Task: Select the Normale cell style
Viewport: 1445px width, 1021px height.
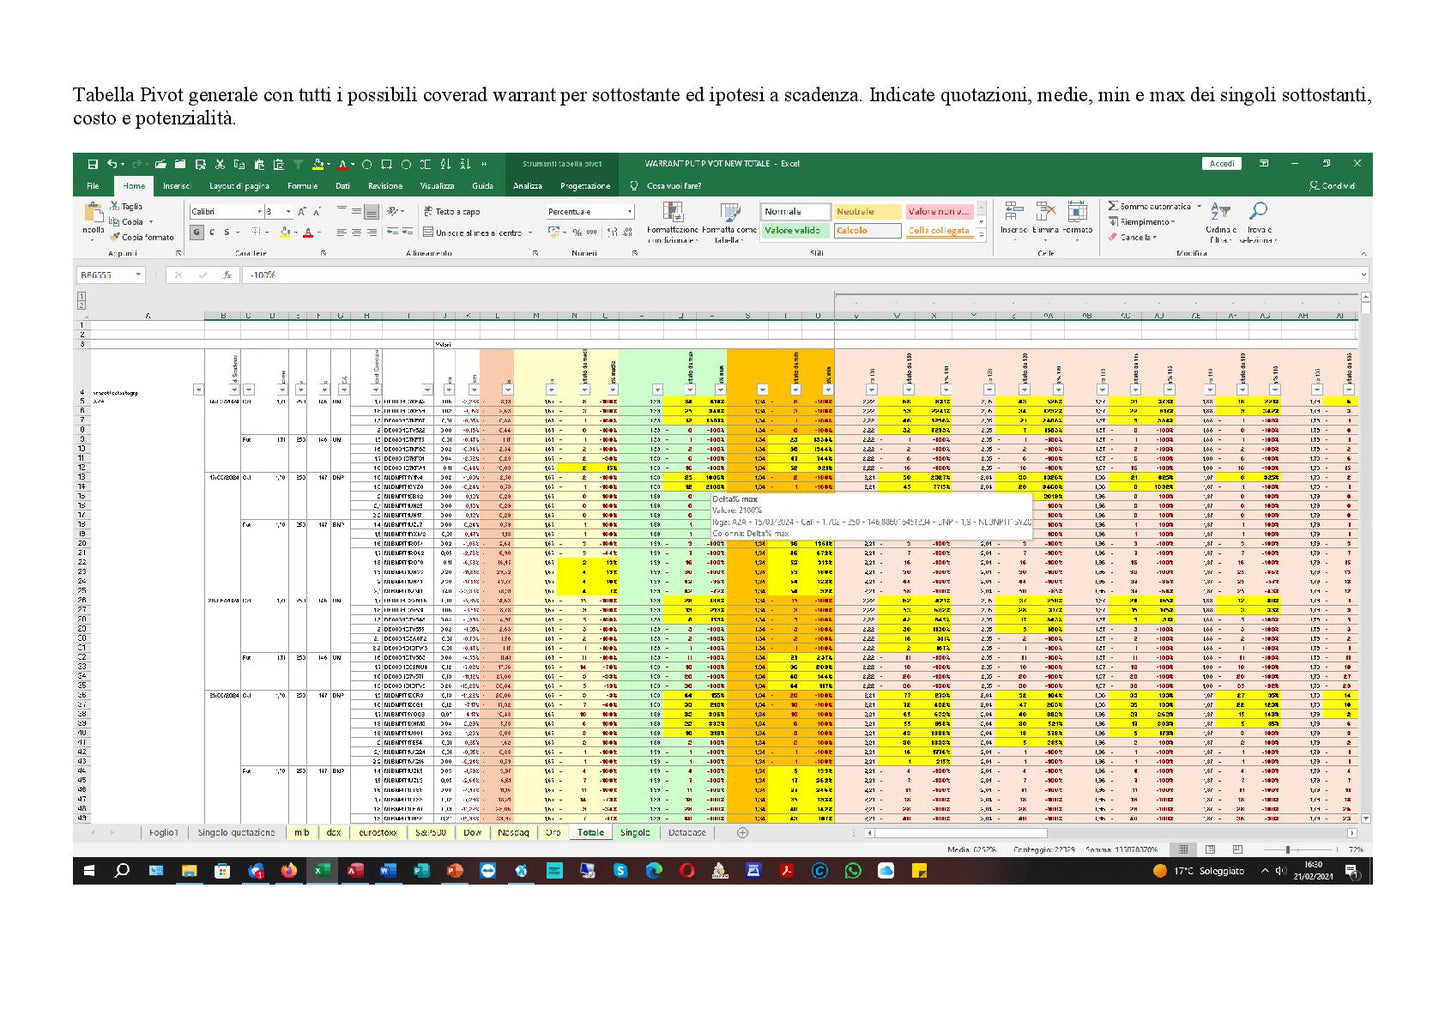Action: pos(796,211)
